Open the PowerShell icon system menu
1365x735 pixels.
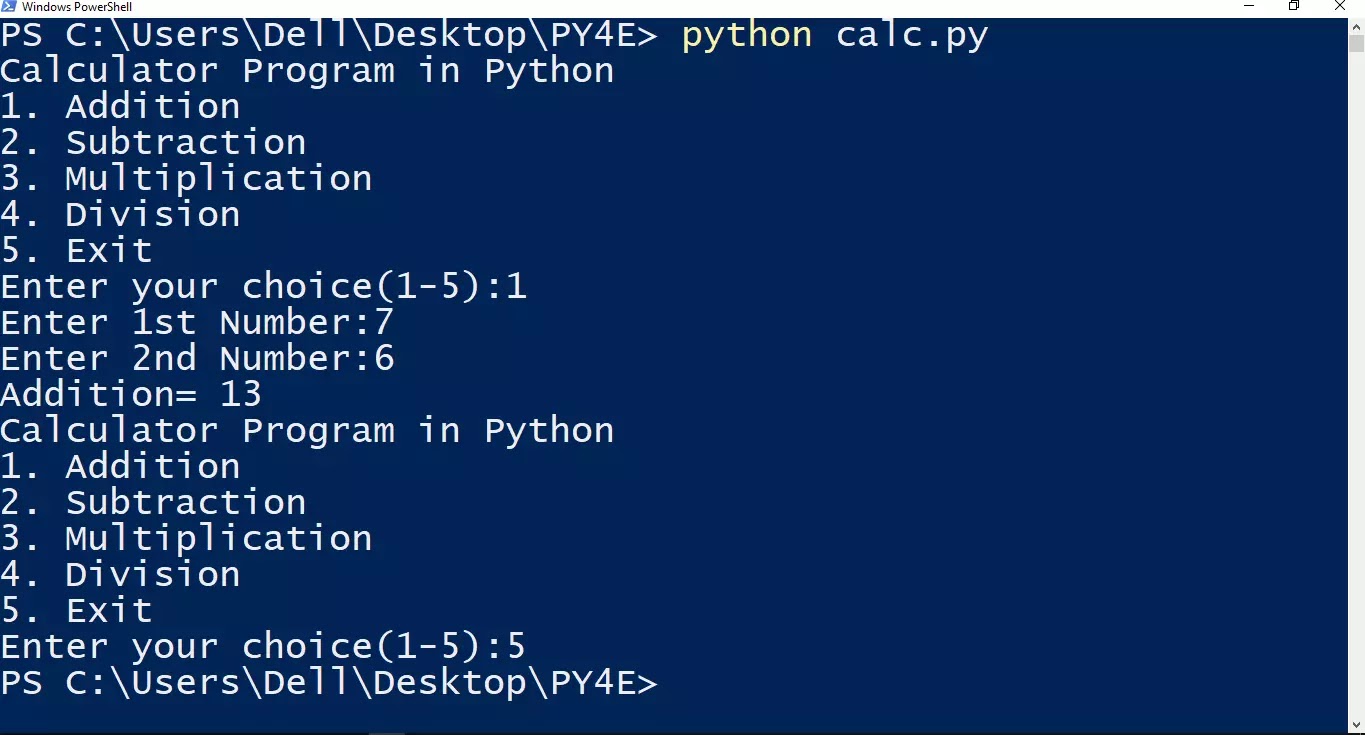pyautogui.click(x=9, y=7)
